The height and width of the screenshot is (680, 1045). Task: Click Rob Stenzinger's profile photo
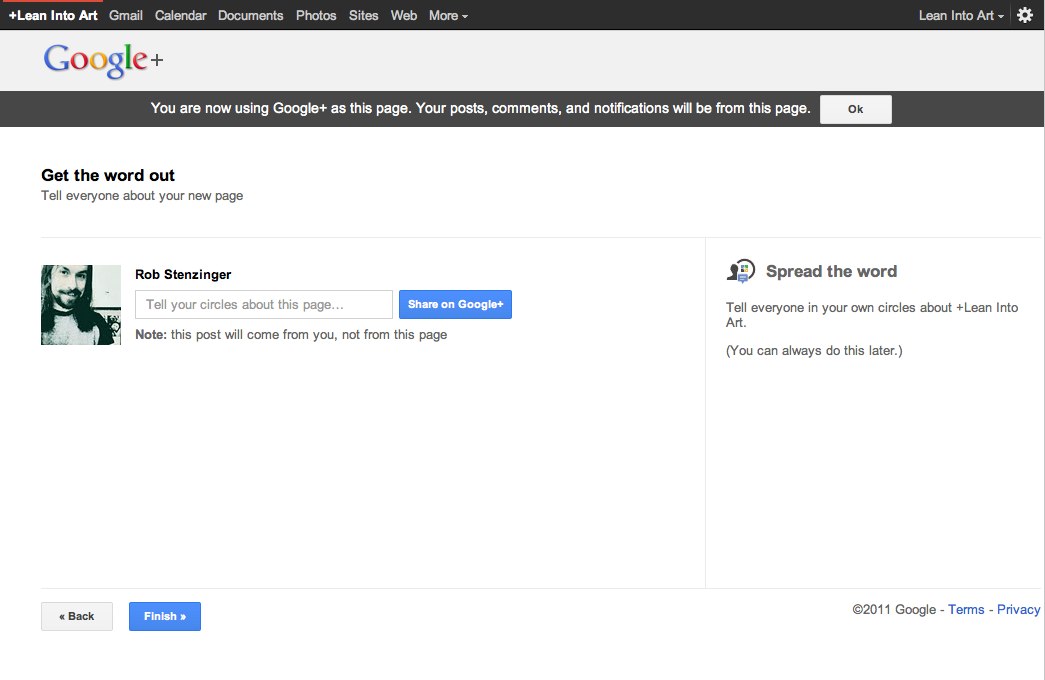coord(81,305)
